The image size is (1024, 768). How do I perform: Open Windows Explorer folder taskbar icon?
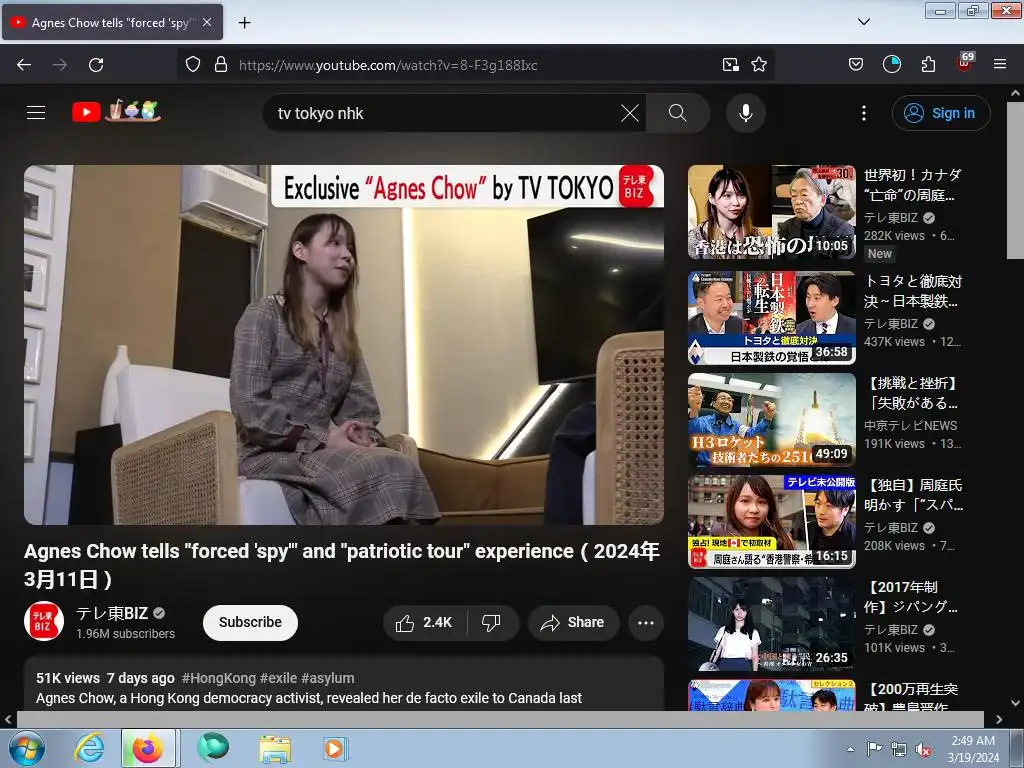click(x=275, y=748)
